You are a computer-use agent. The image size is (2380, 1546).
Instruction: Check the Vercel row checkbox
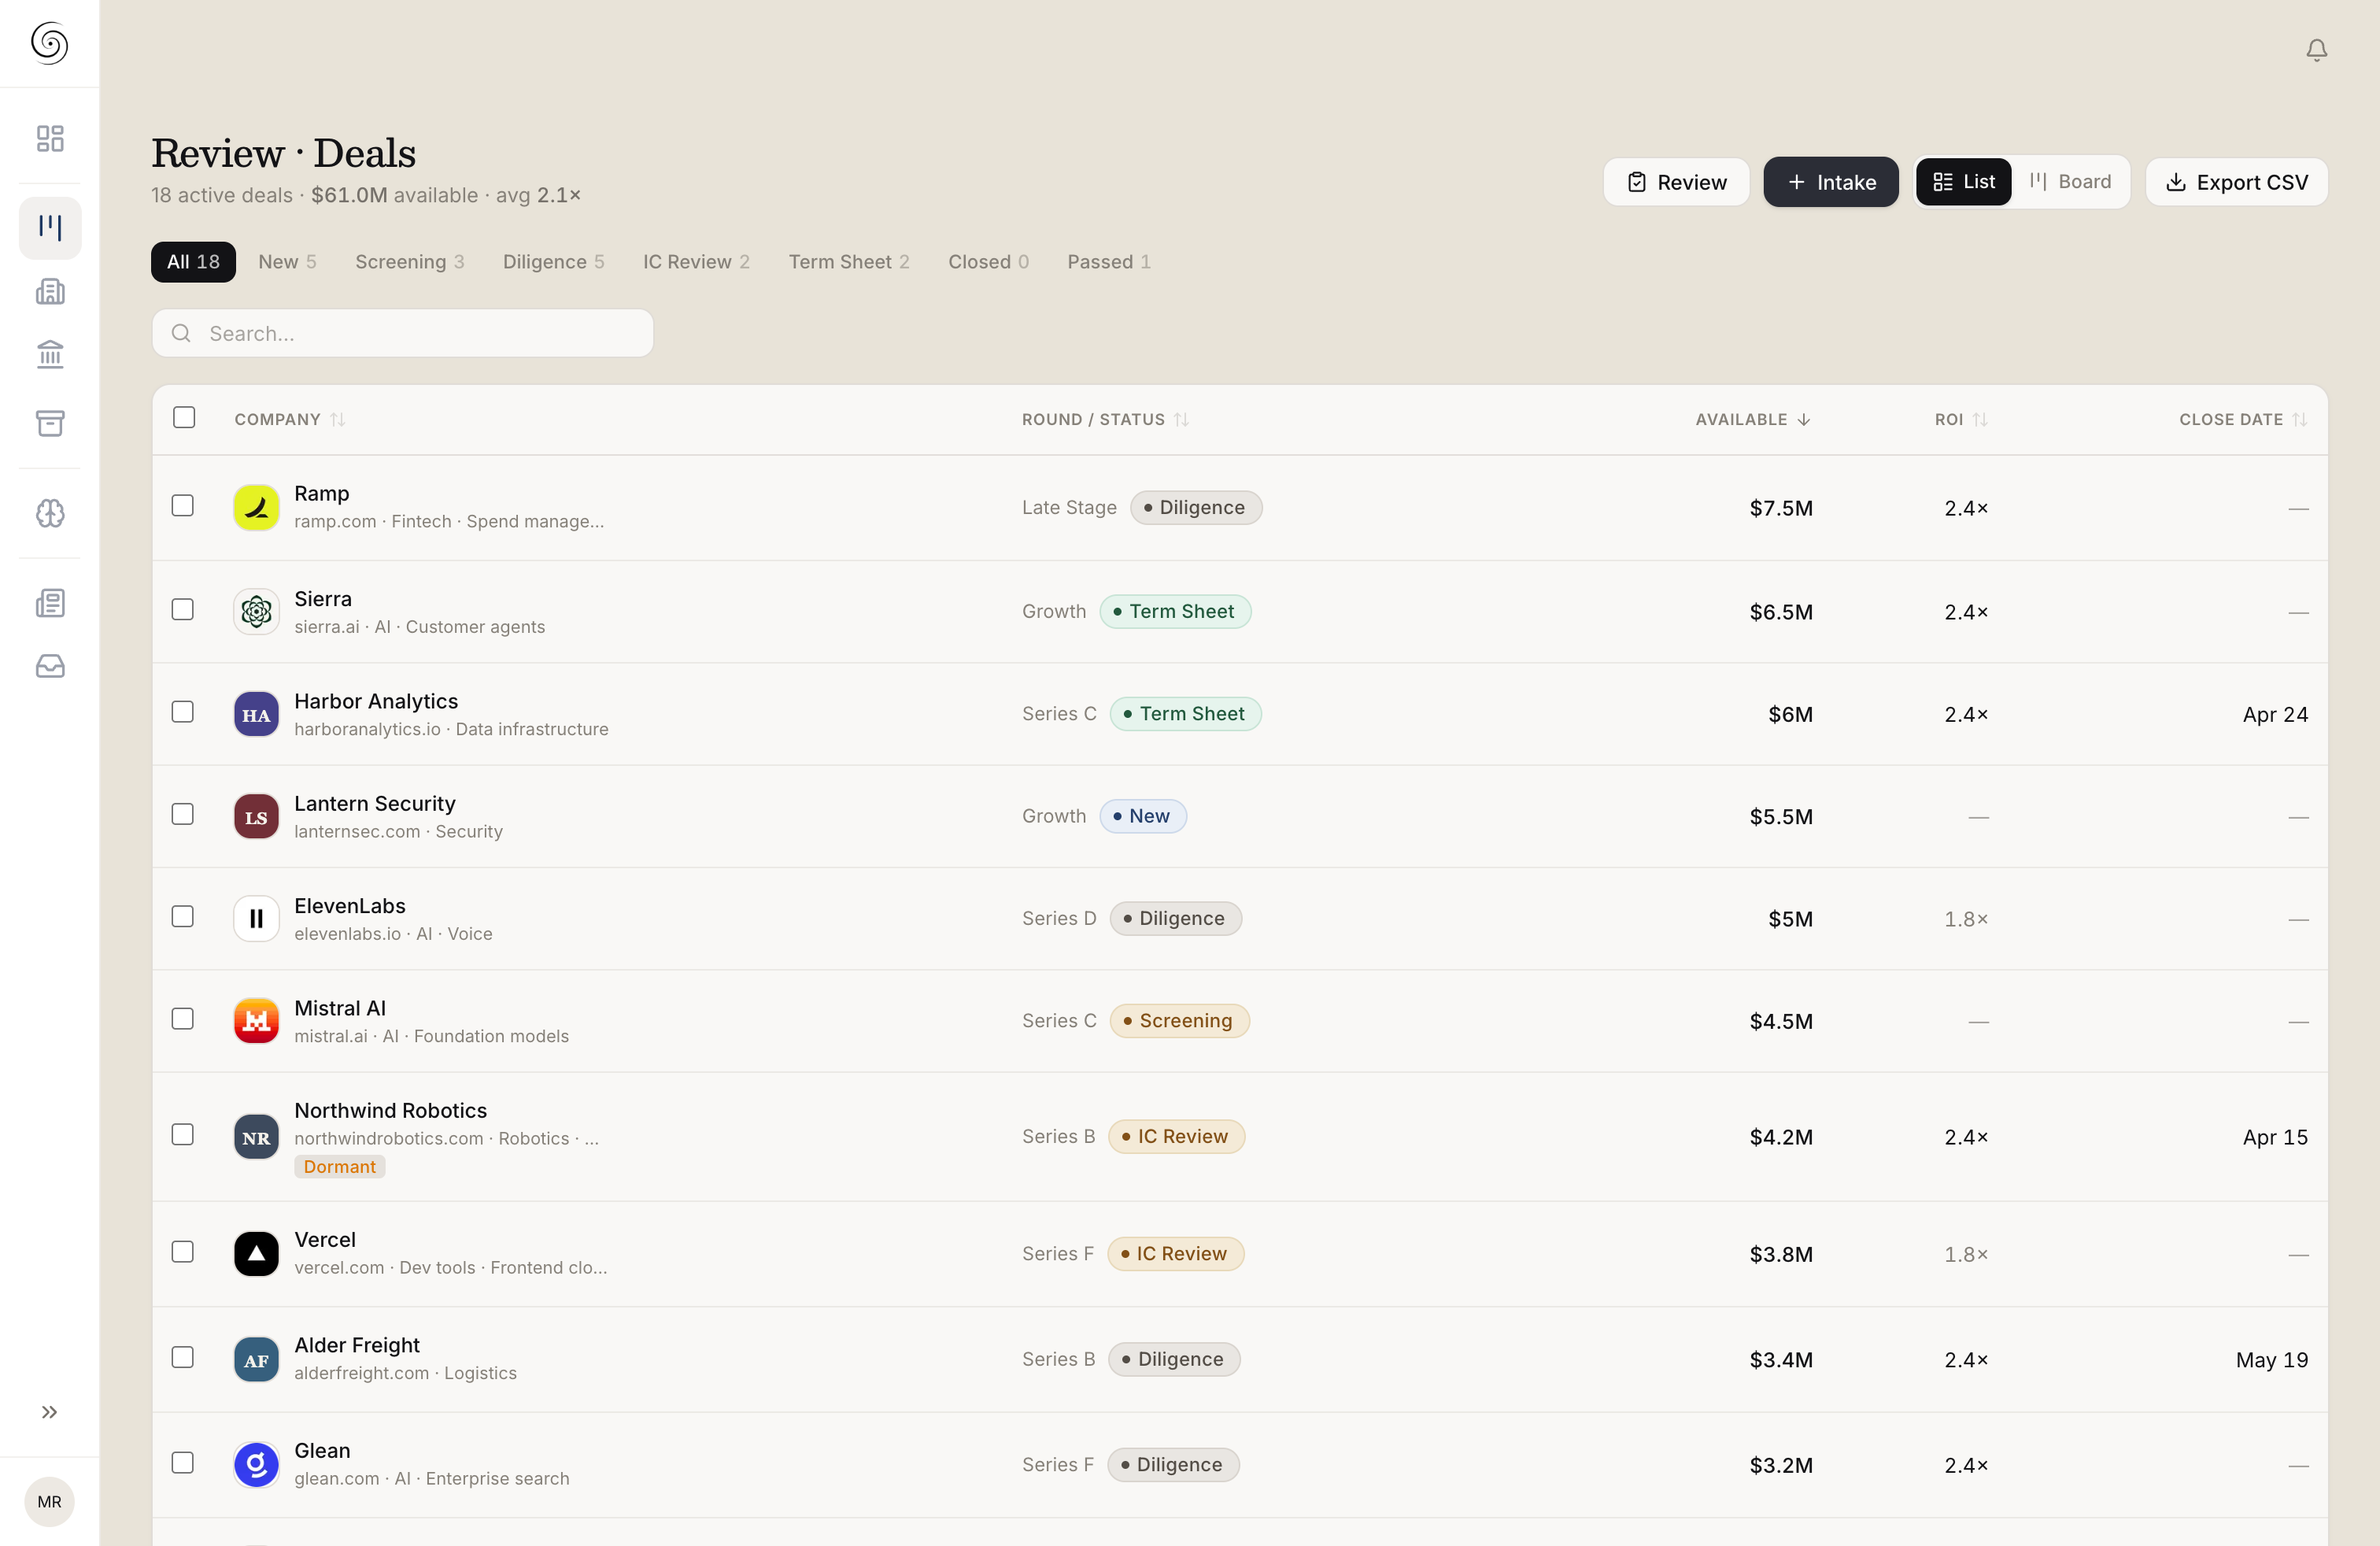pos(183,1252)
